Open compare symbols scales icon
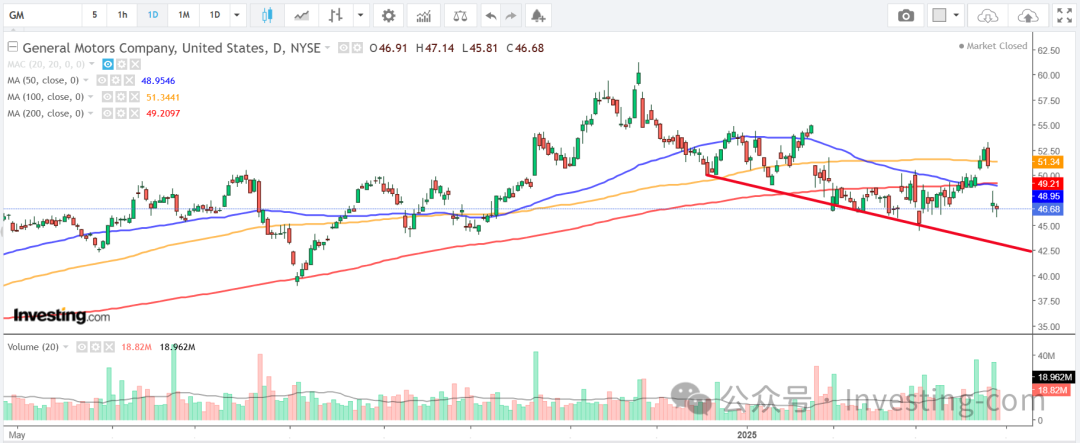Image resolution: width=1080 pixels, height=443 pixels. [460, 14]
